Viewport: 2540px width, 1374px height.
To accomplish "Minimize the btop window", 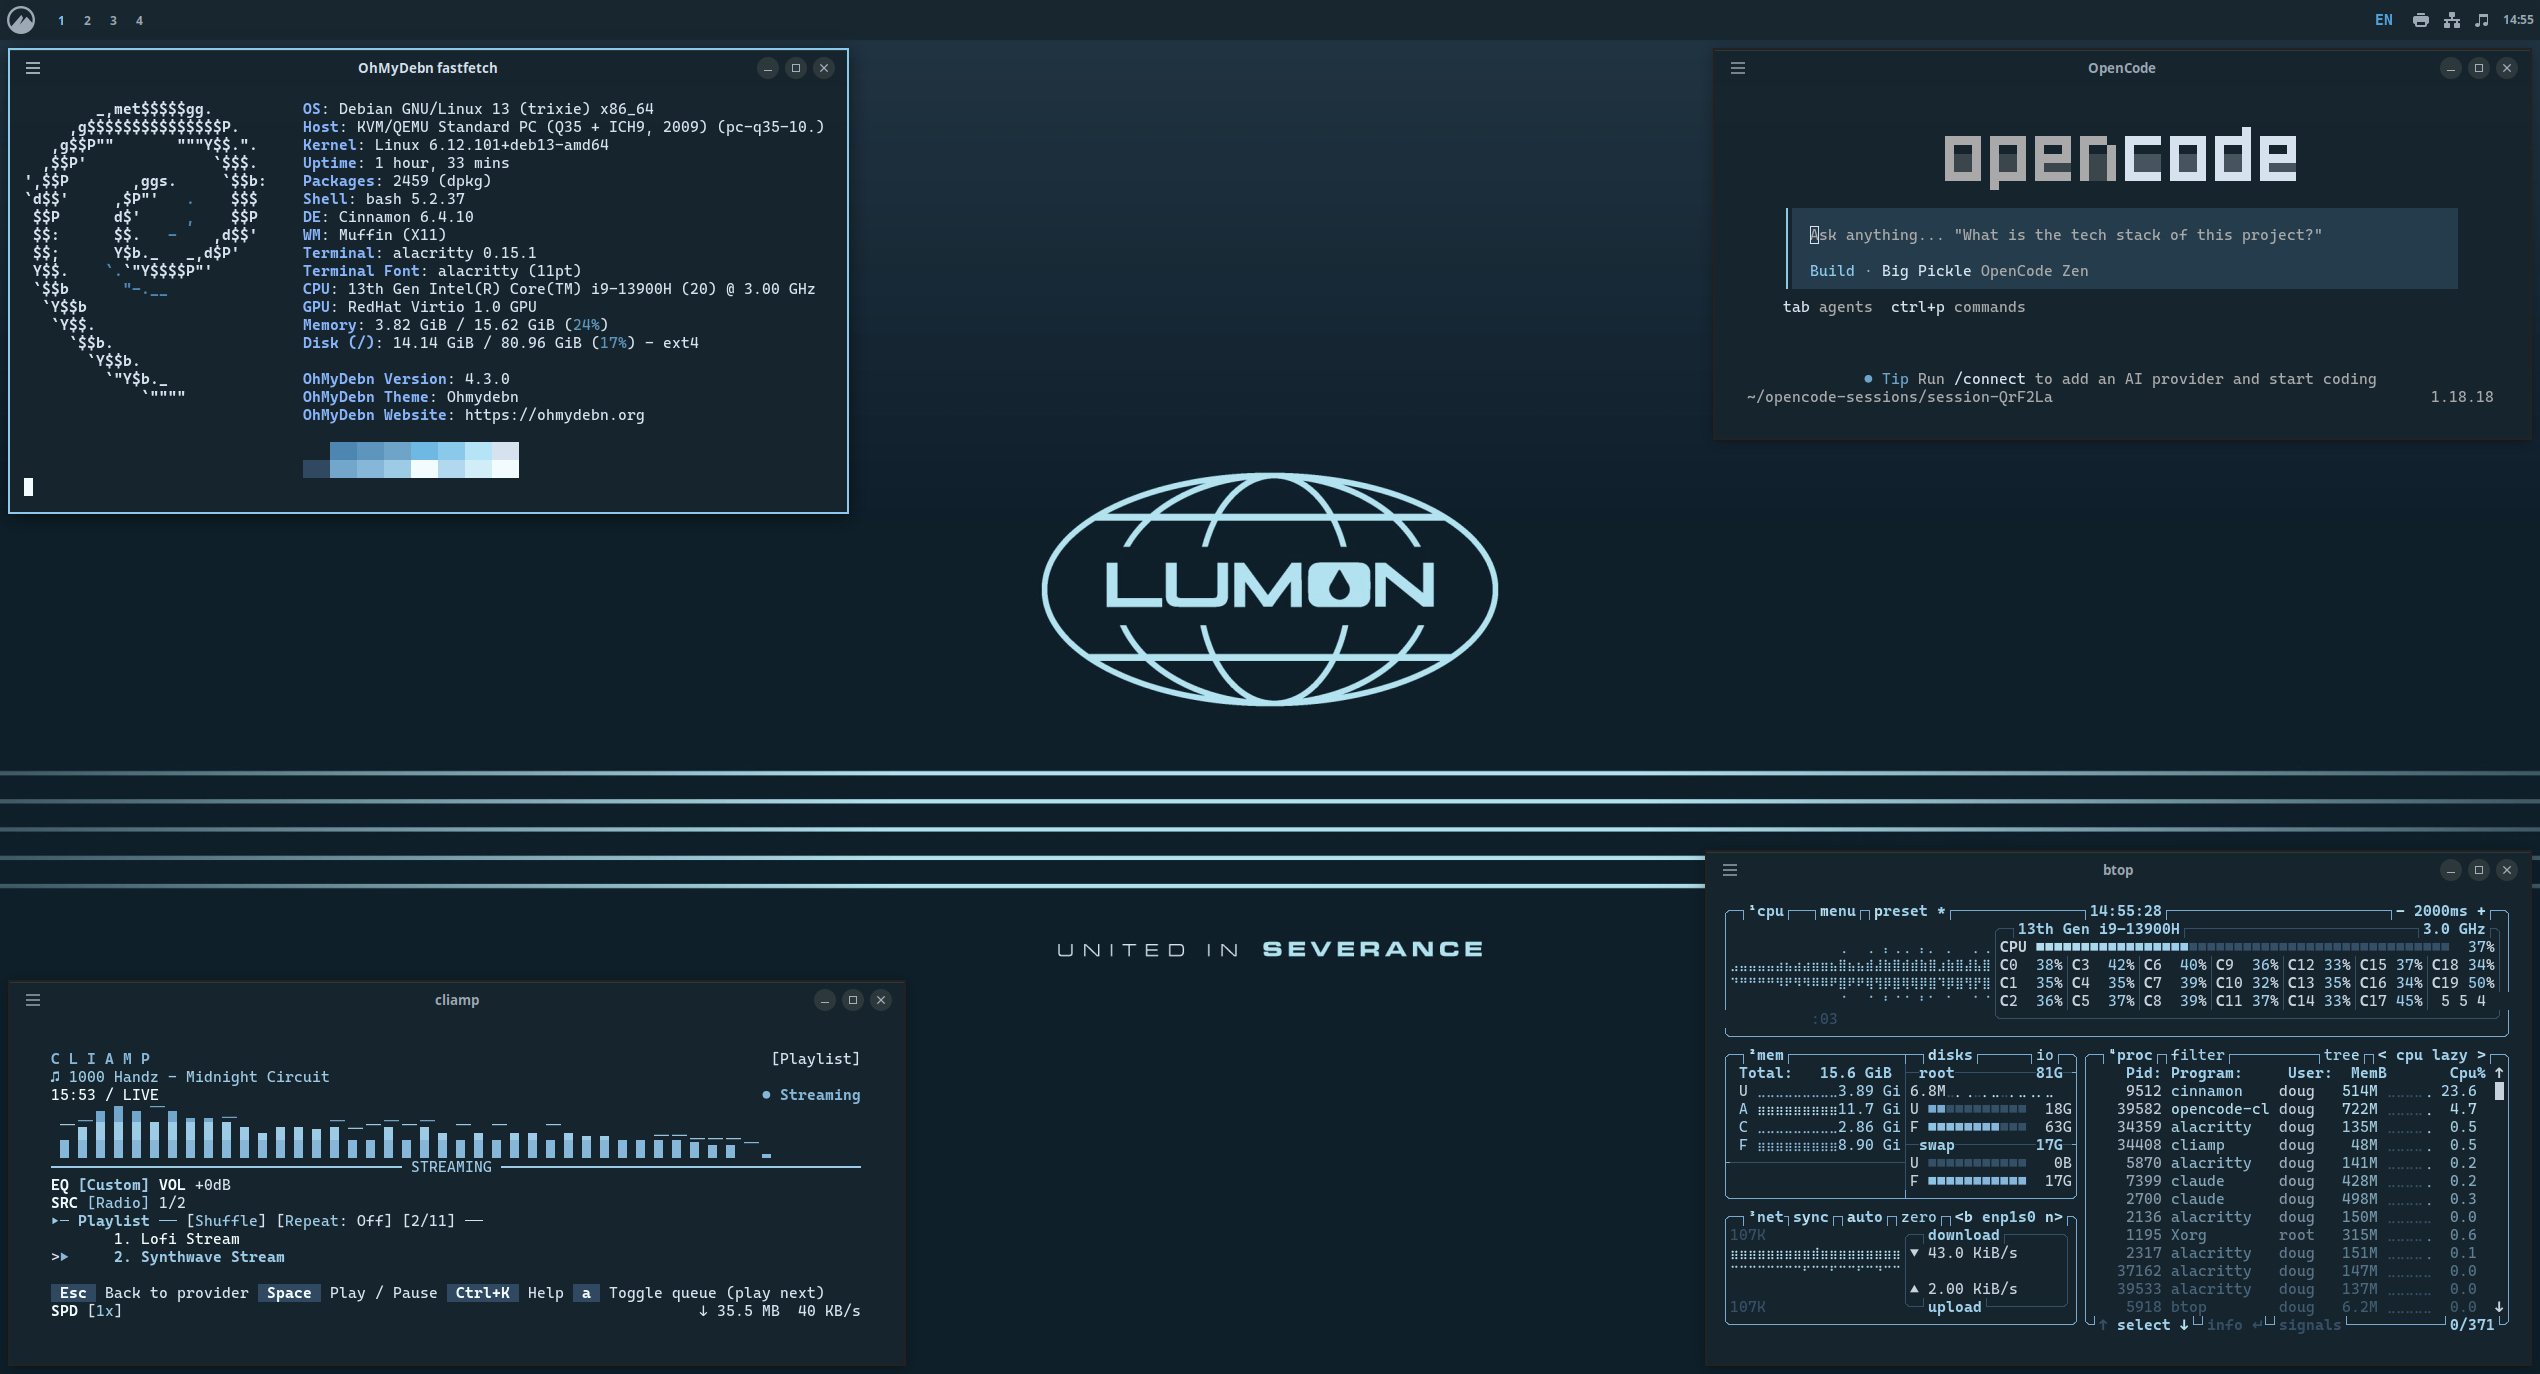I will tap(2450, 870).
